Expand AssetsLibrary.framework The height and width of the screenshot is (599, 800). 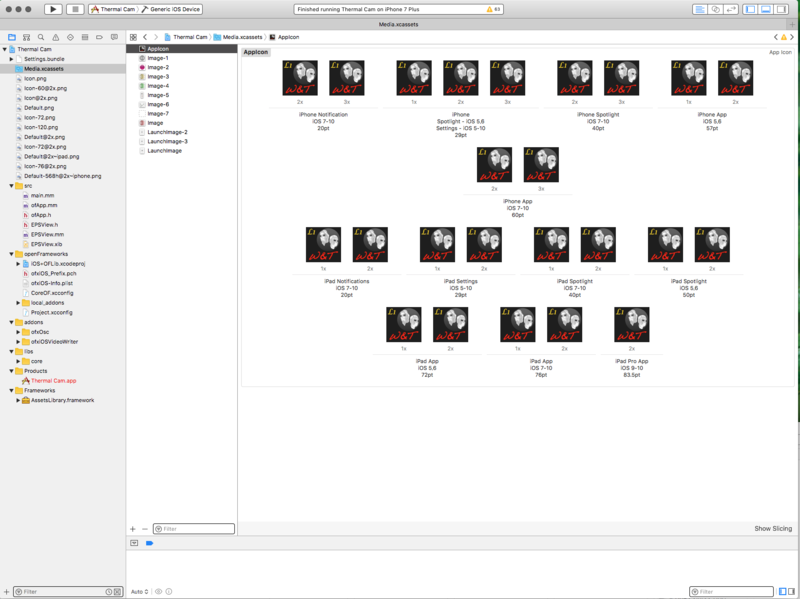(18, 401)
